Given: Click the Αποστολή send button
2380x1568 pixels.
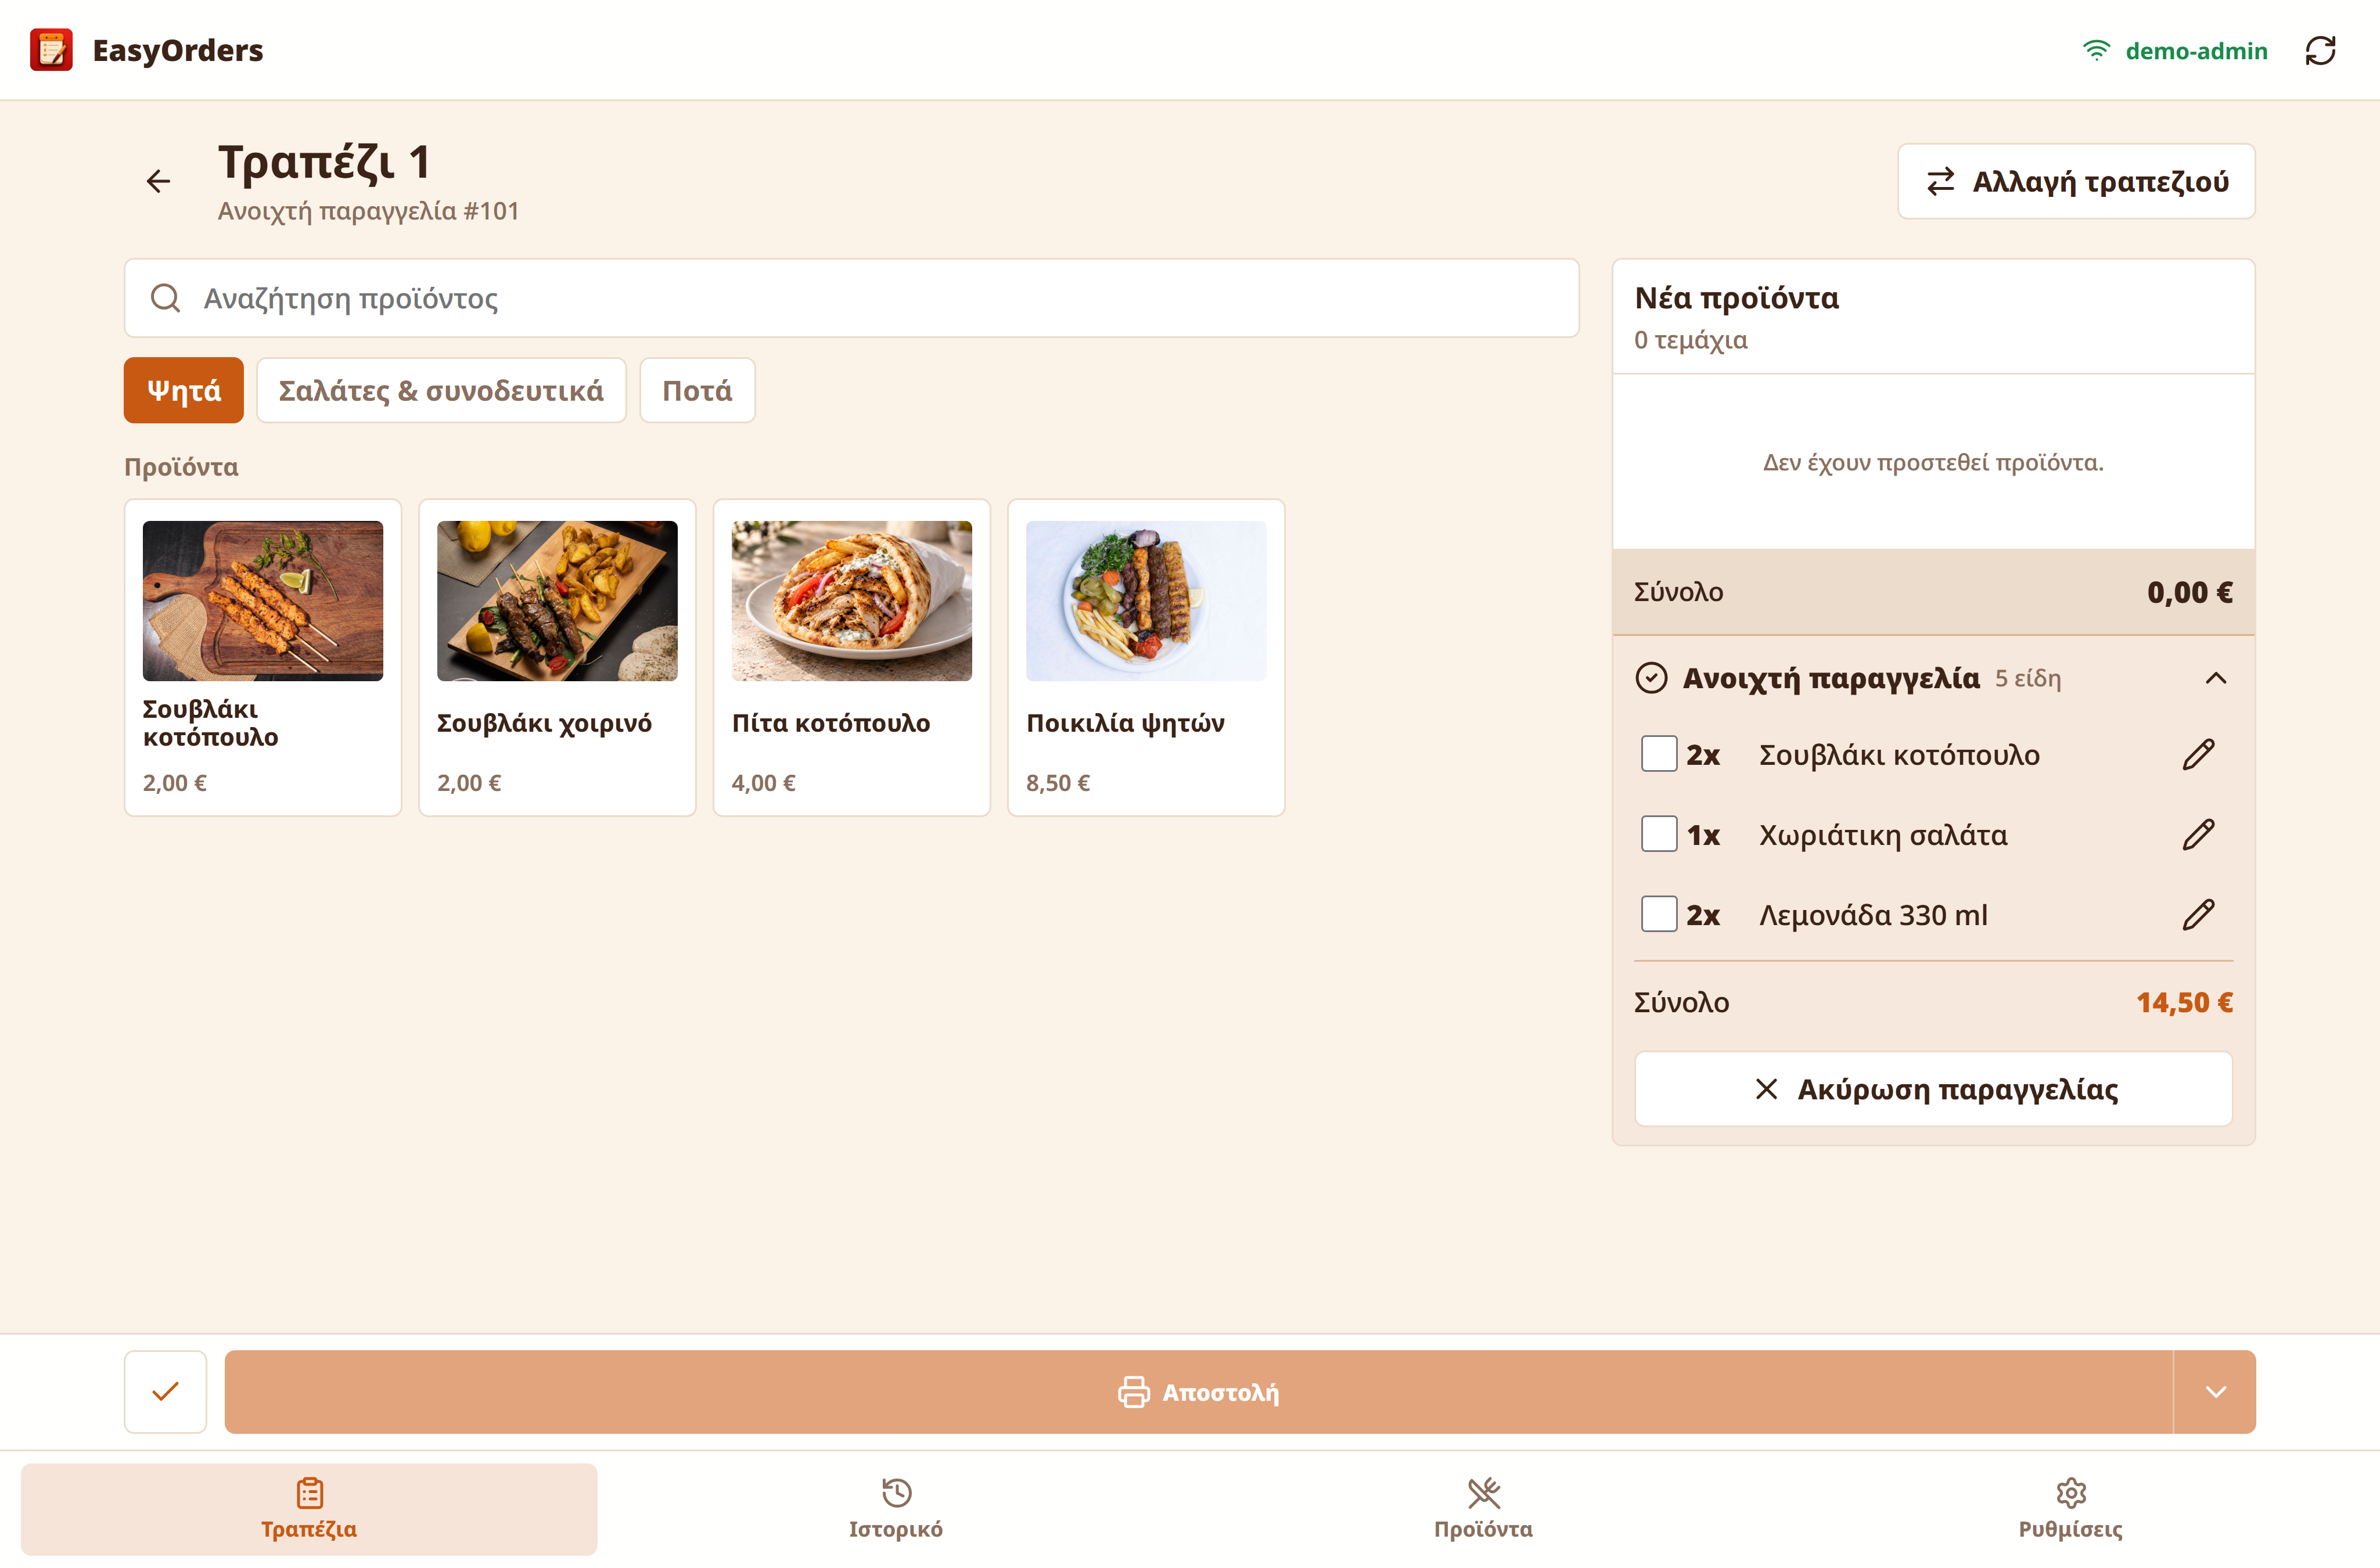Looking at the screenshot, I should point(1198,1391).
